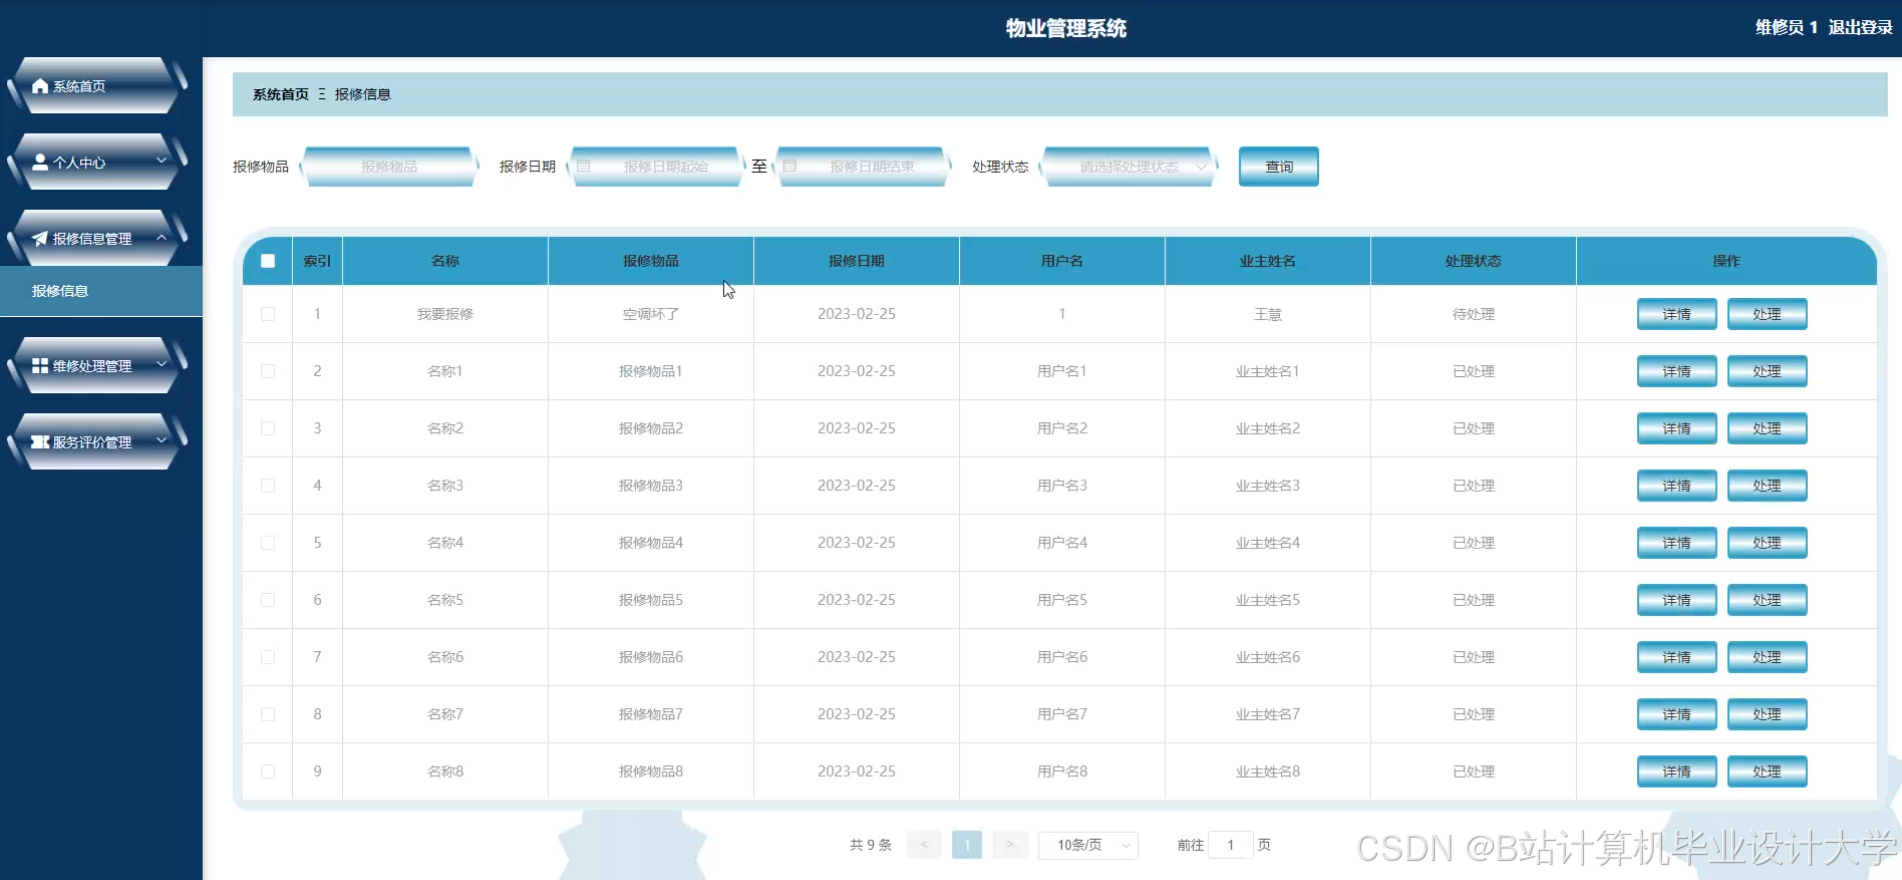Expand the 个人中心 menu chevron

coord(161,161)
